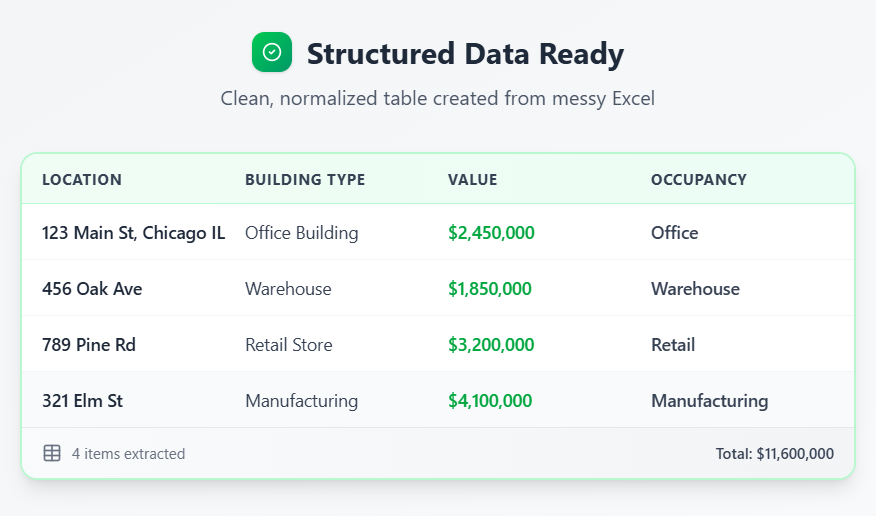The height and width of the screenshot is (516, 876).
Task: Click the OCCUPANCY column header
Action: click(698, 180)
